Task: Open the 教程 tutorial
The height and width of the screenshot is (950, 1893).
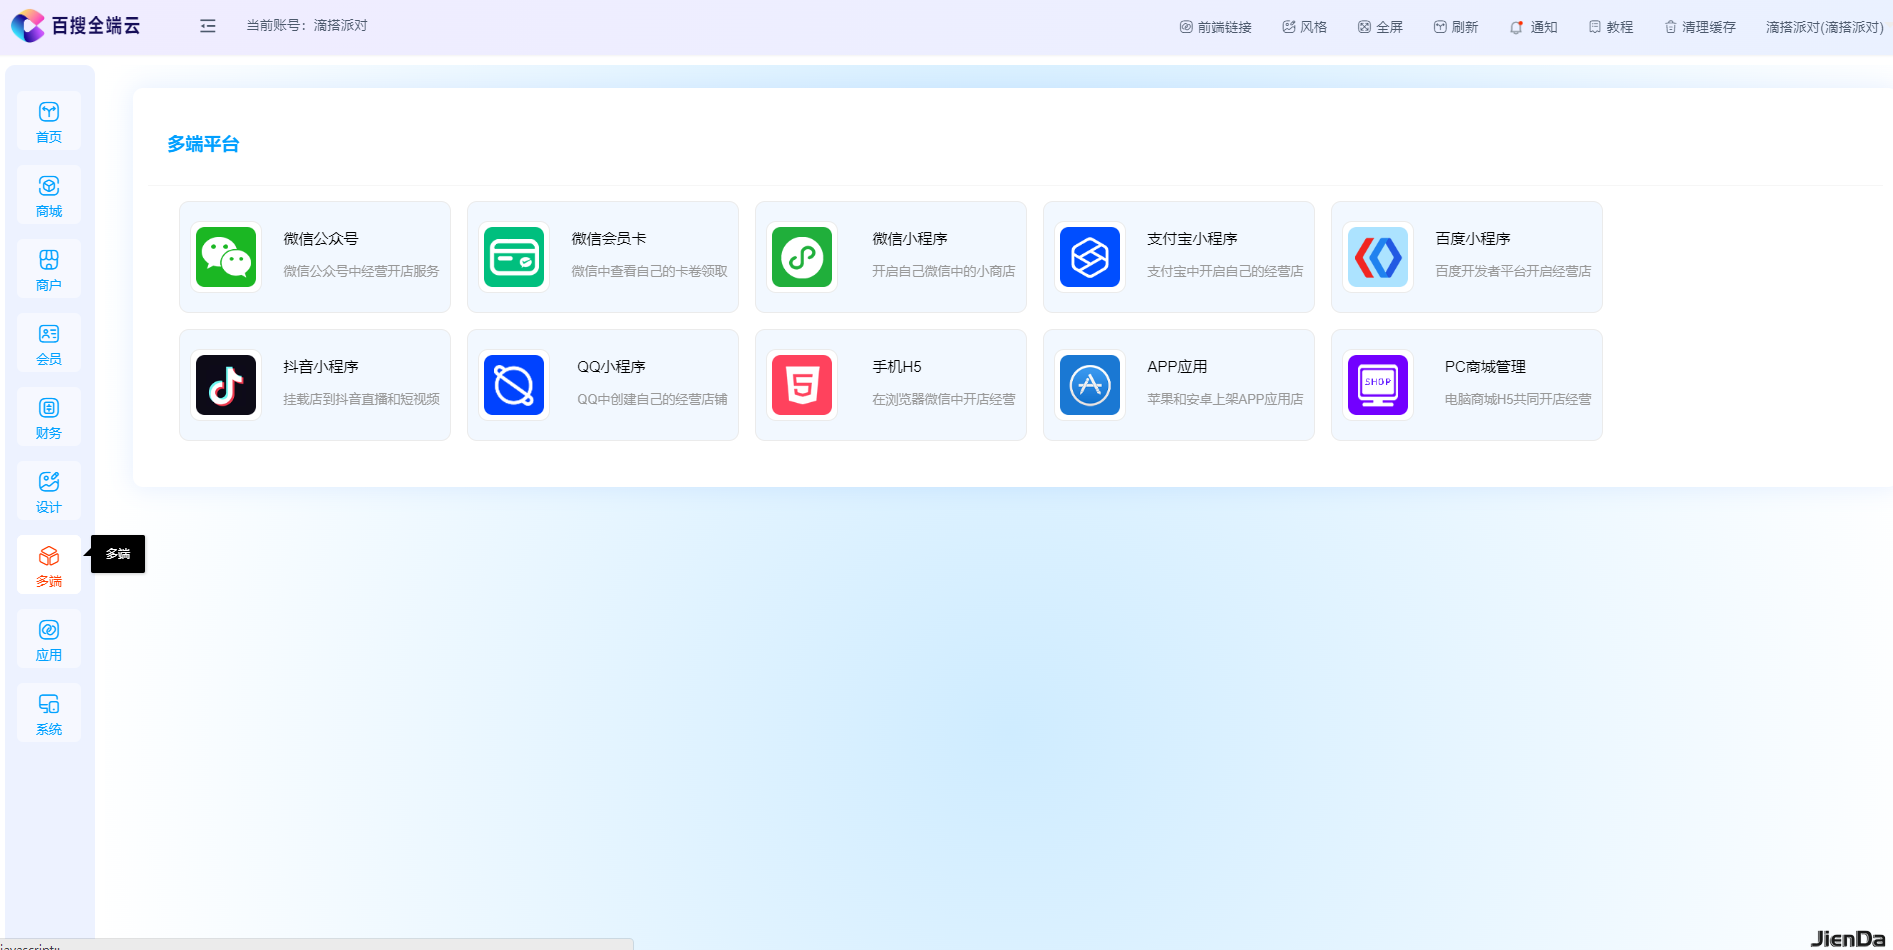Action: tap(1611, 26)
